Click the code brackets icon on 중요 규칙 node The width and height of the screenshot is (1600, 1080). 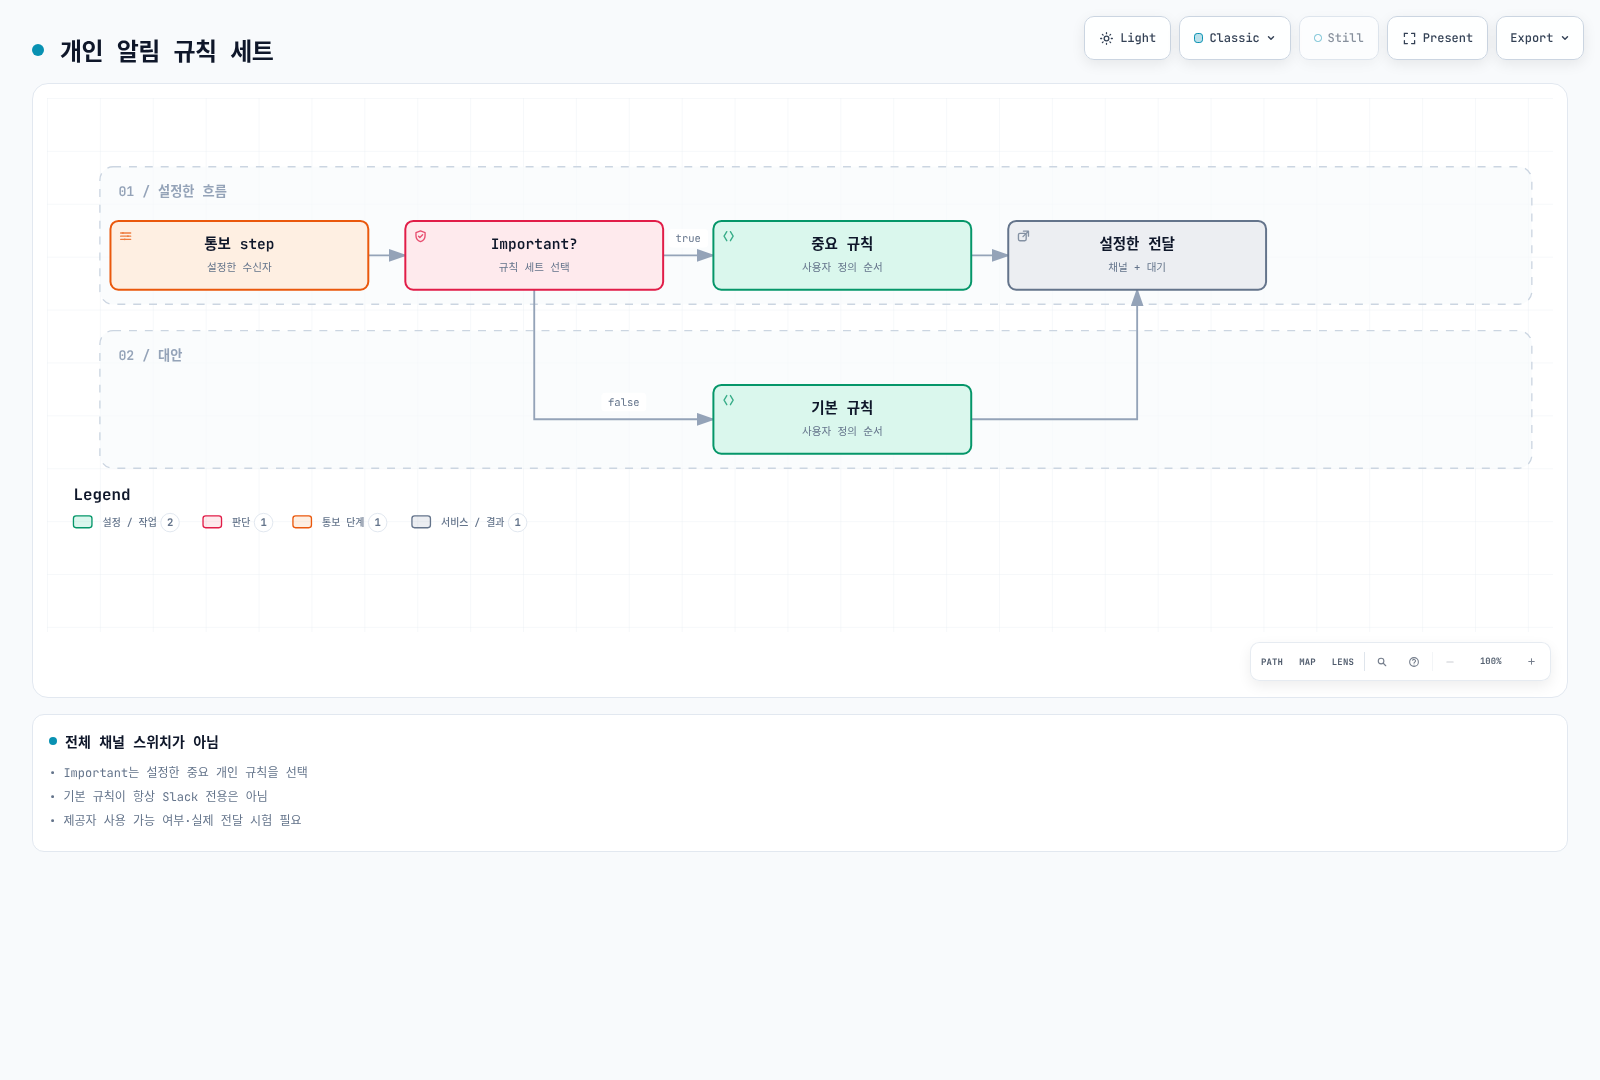click(x=729, y=236)
